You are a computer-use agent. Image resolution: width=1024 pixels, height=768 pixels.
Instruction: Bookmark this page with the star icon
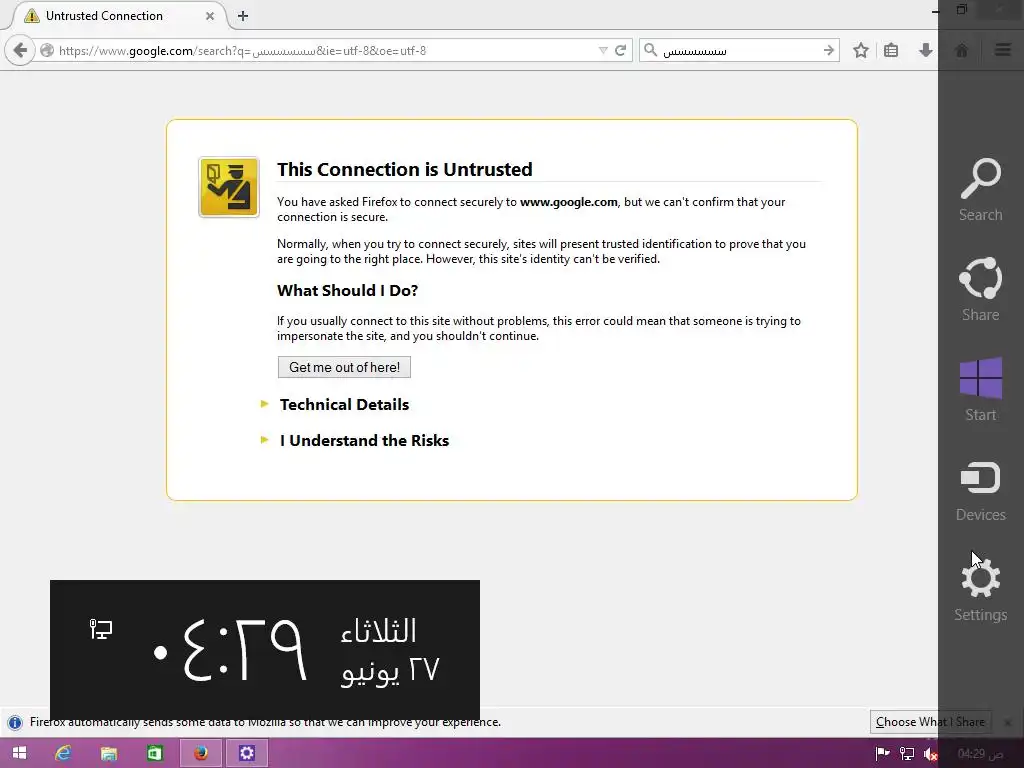pos(861,50)
